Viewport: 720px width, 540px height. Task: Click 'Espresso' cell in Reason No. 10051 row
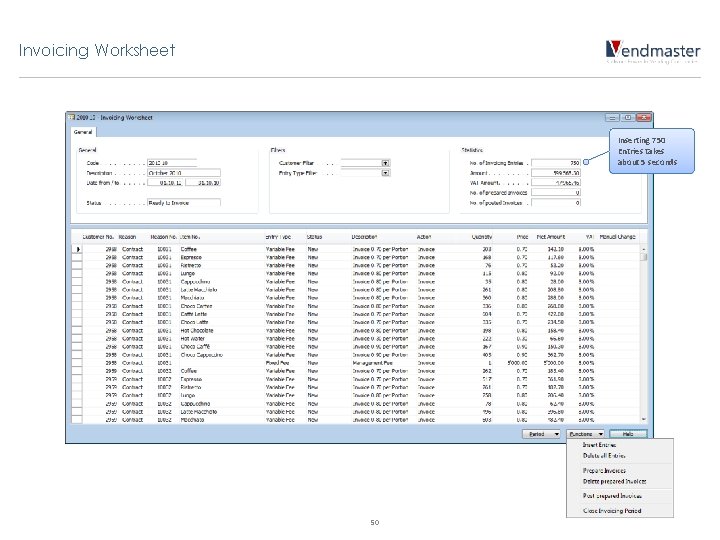pyautogui.click(x=191, y=257)
